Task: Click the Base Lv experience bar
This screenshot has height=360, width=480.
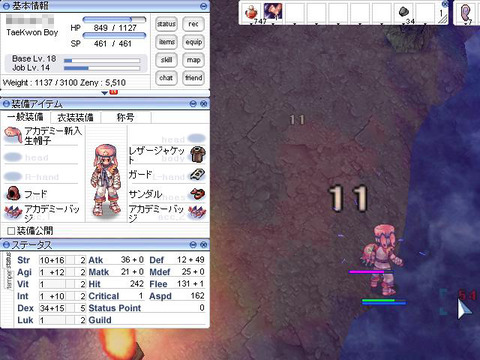Action: point(102,61)
